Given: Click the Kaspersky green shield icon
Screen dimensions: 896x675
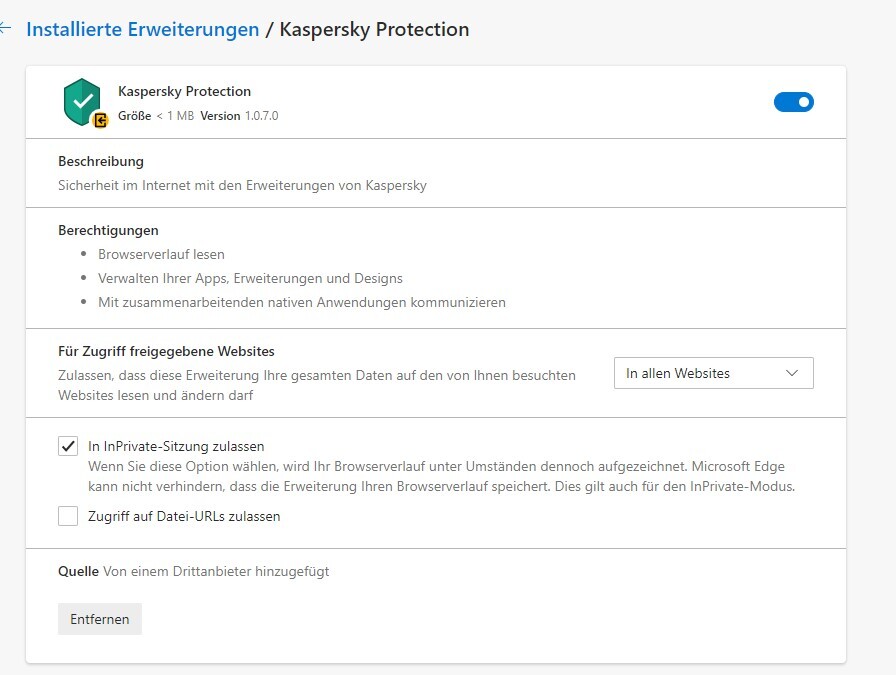Looking at the screenshot, I should 82,100.
